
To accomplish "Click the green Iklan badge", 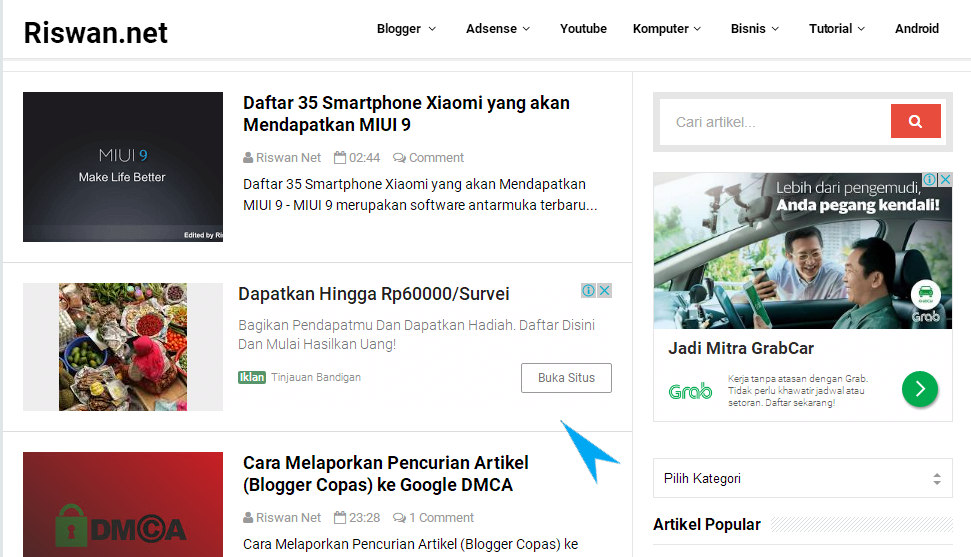I will [252, 377].
